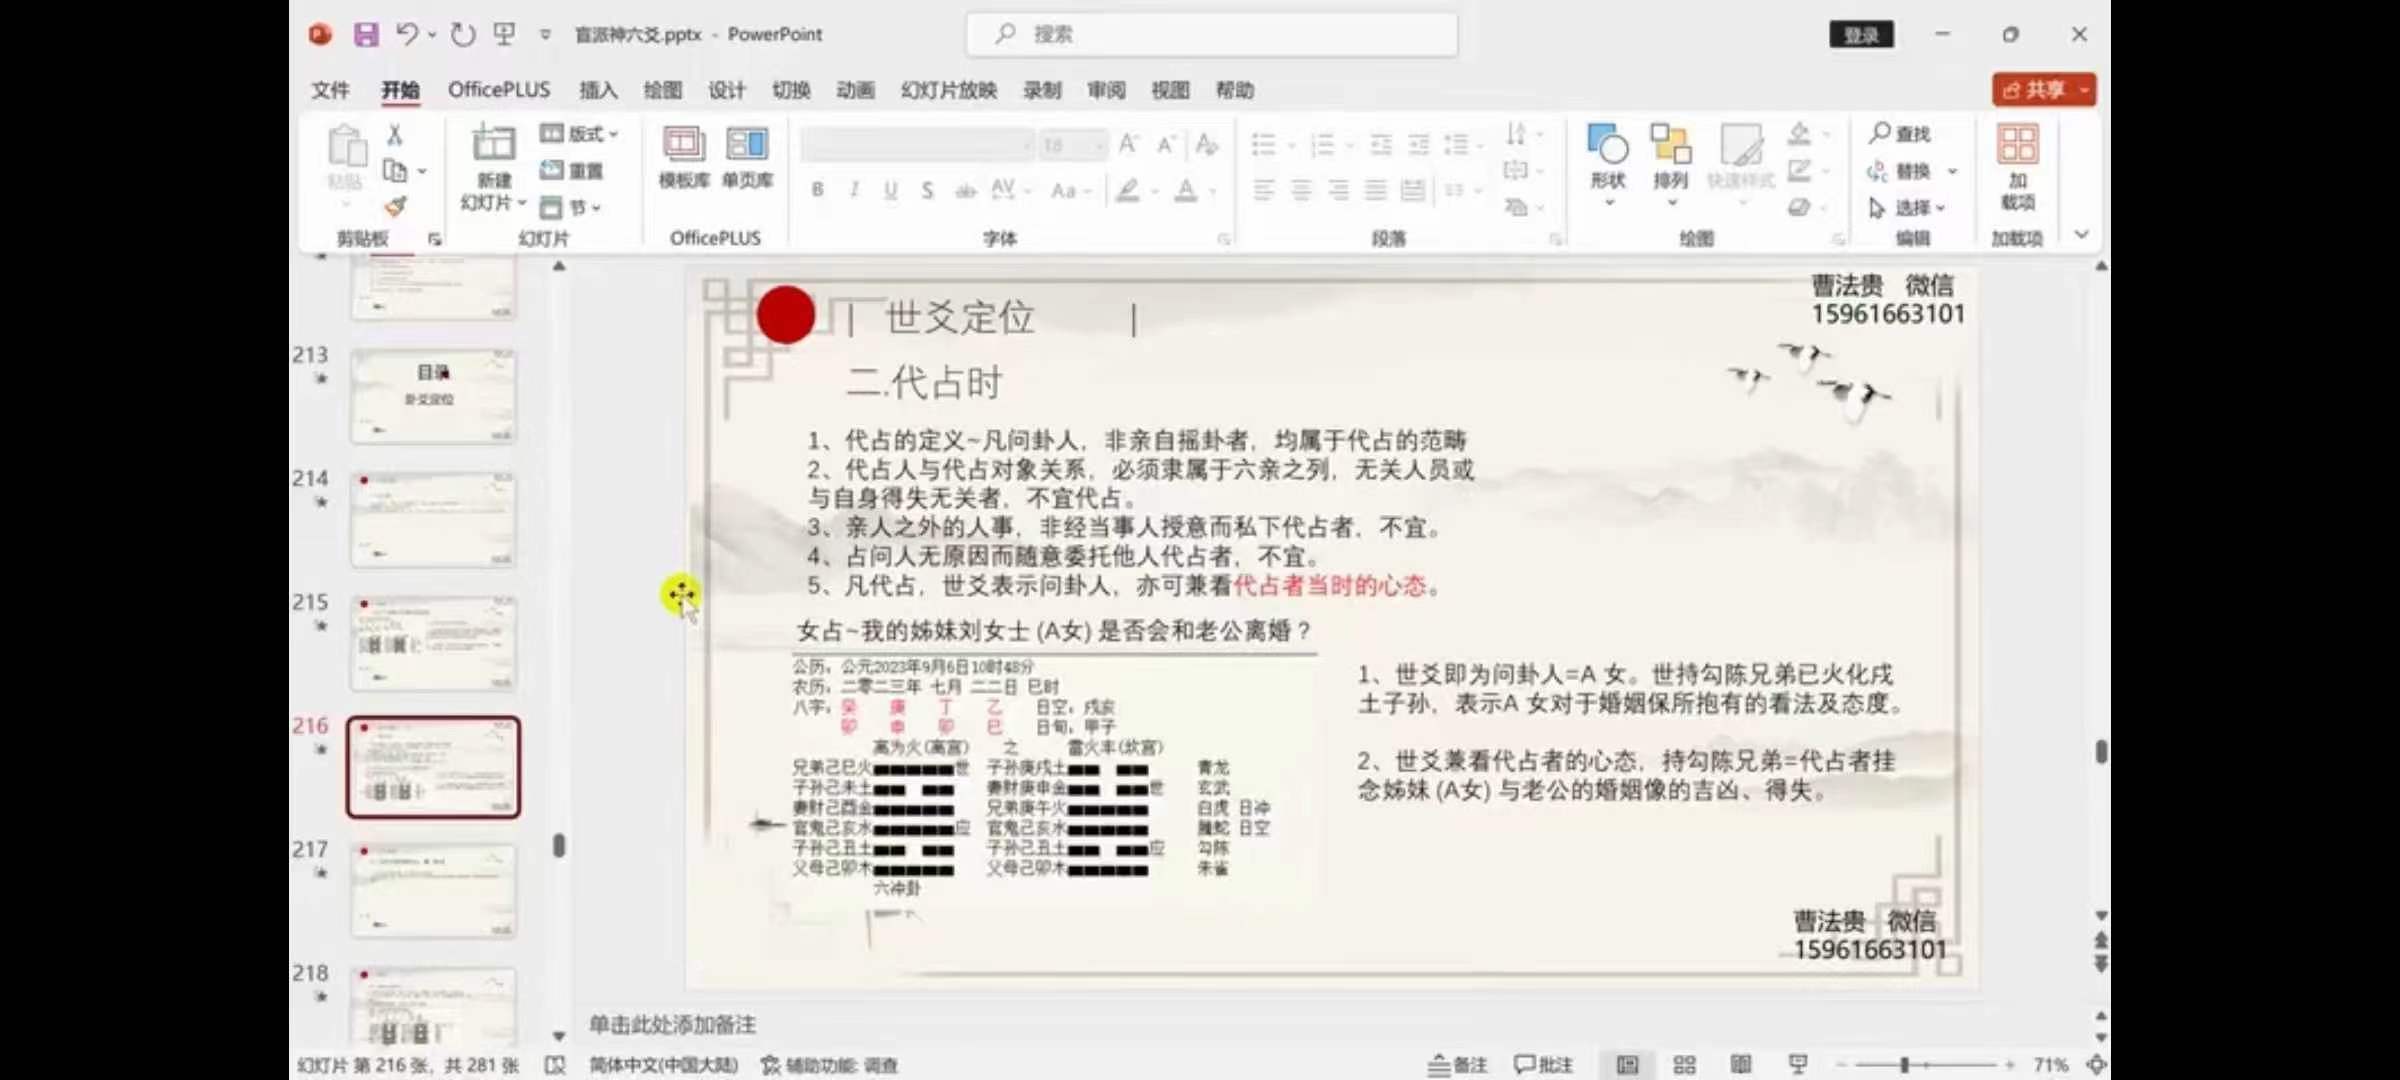This screenshot has width=2400, height=1080.
Task: Open the 插入 ribbon tab
Action: pyautogui.click(x=598, y=90)
